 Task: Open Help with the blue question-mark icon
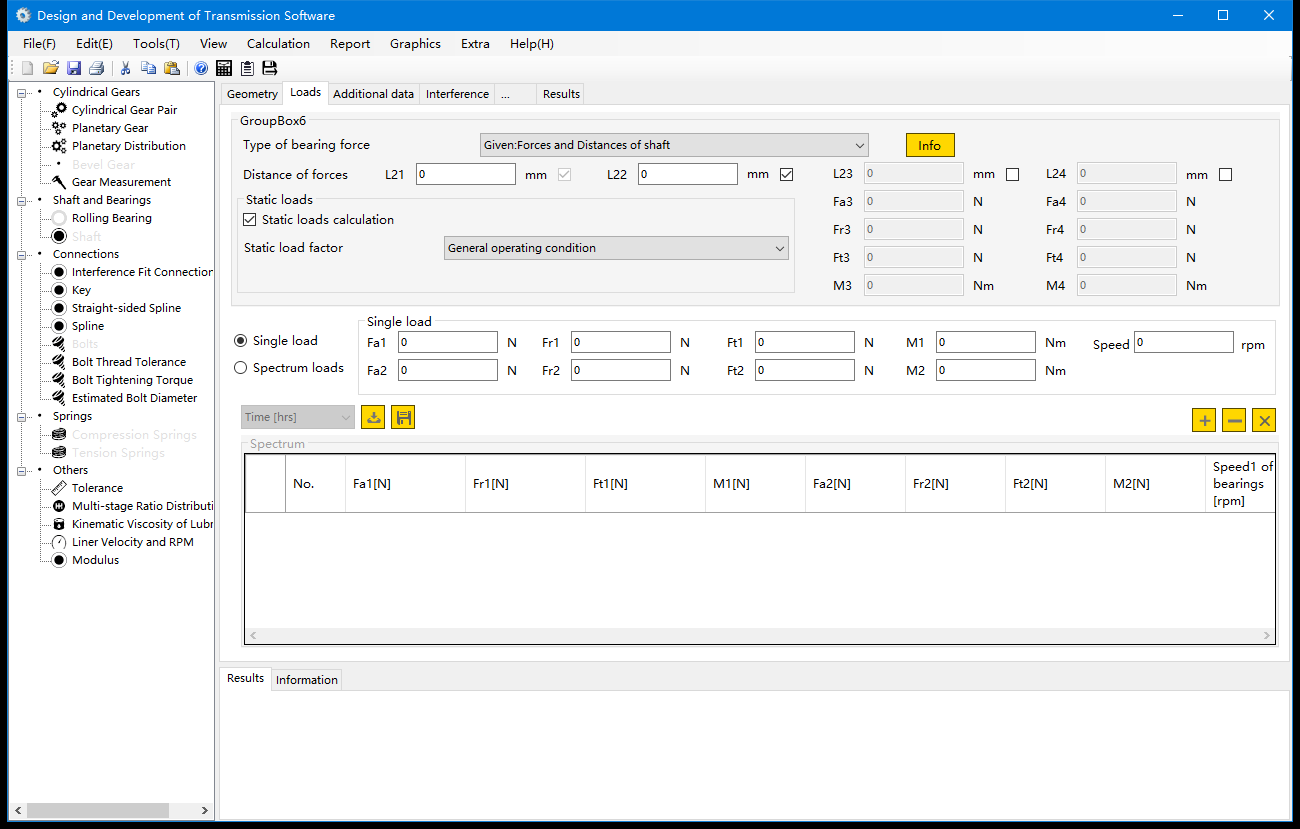pos(201,68)
